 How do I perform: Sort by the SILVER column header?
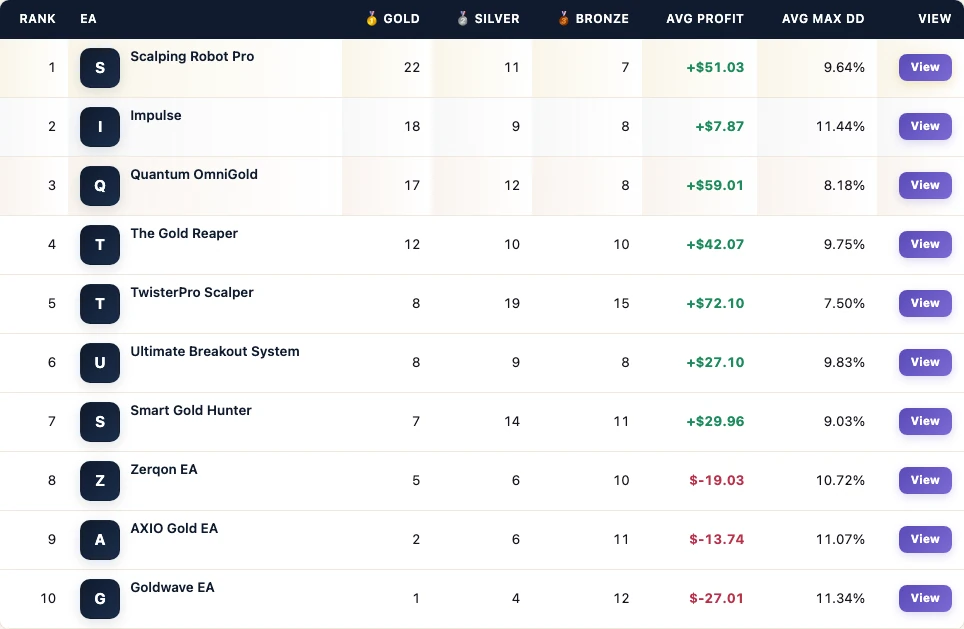click(497, 19)
